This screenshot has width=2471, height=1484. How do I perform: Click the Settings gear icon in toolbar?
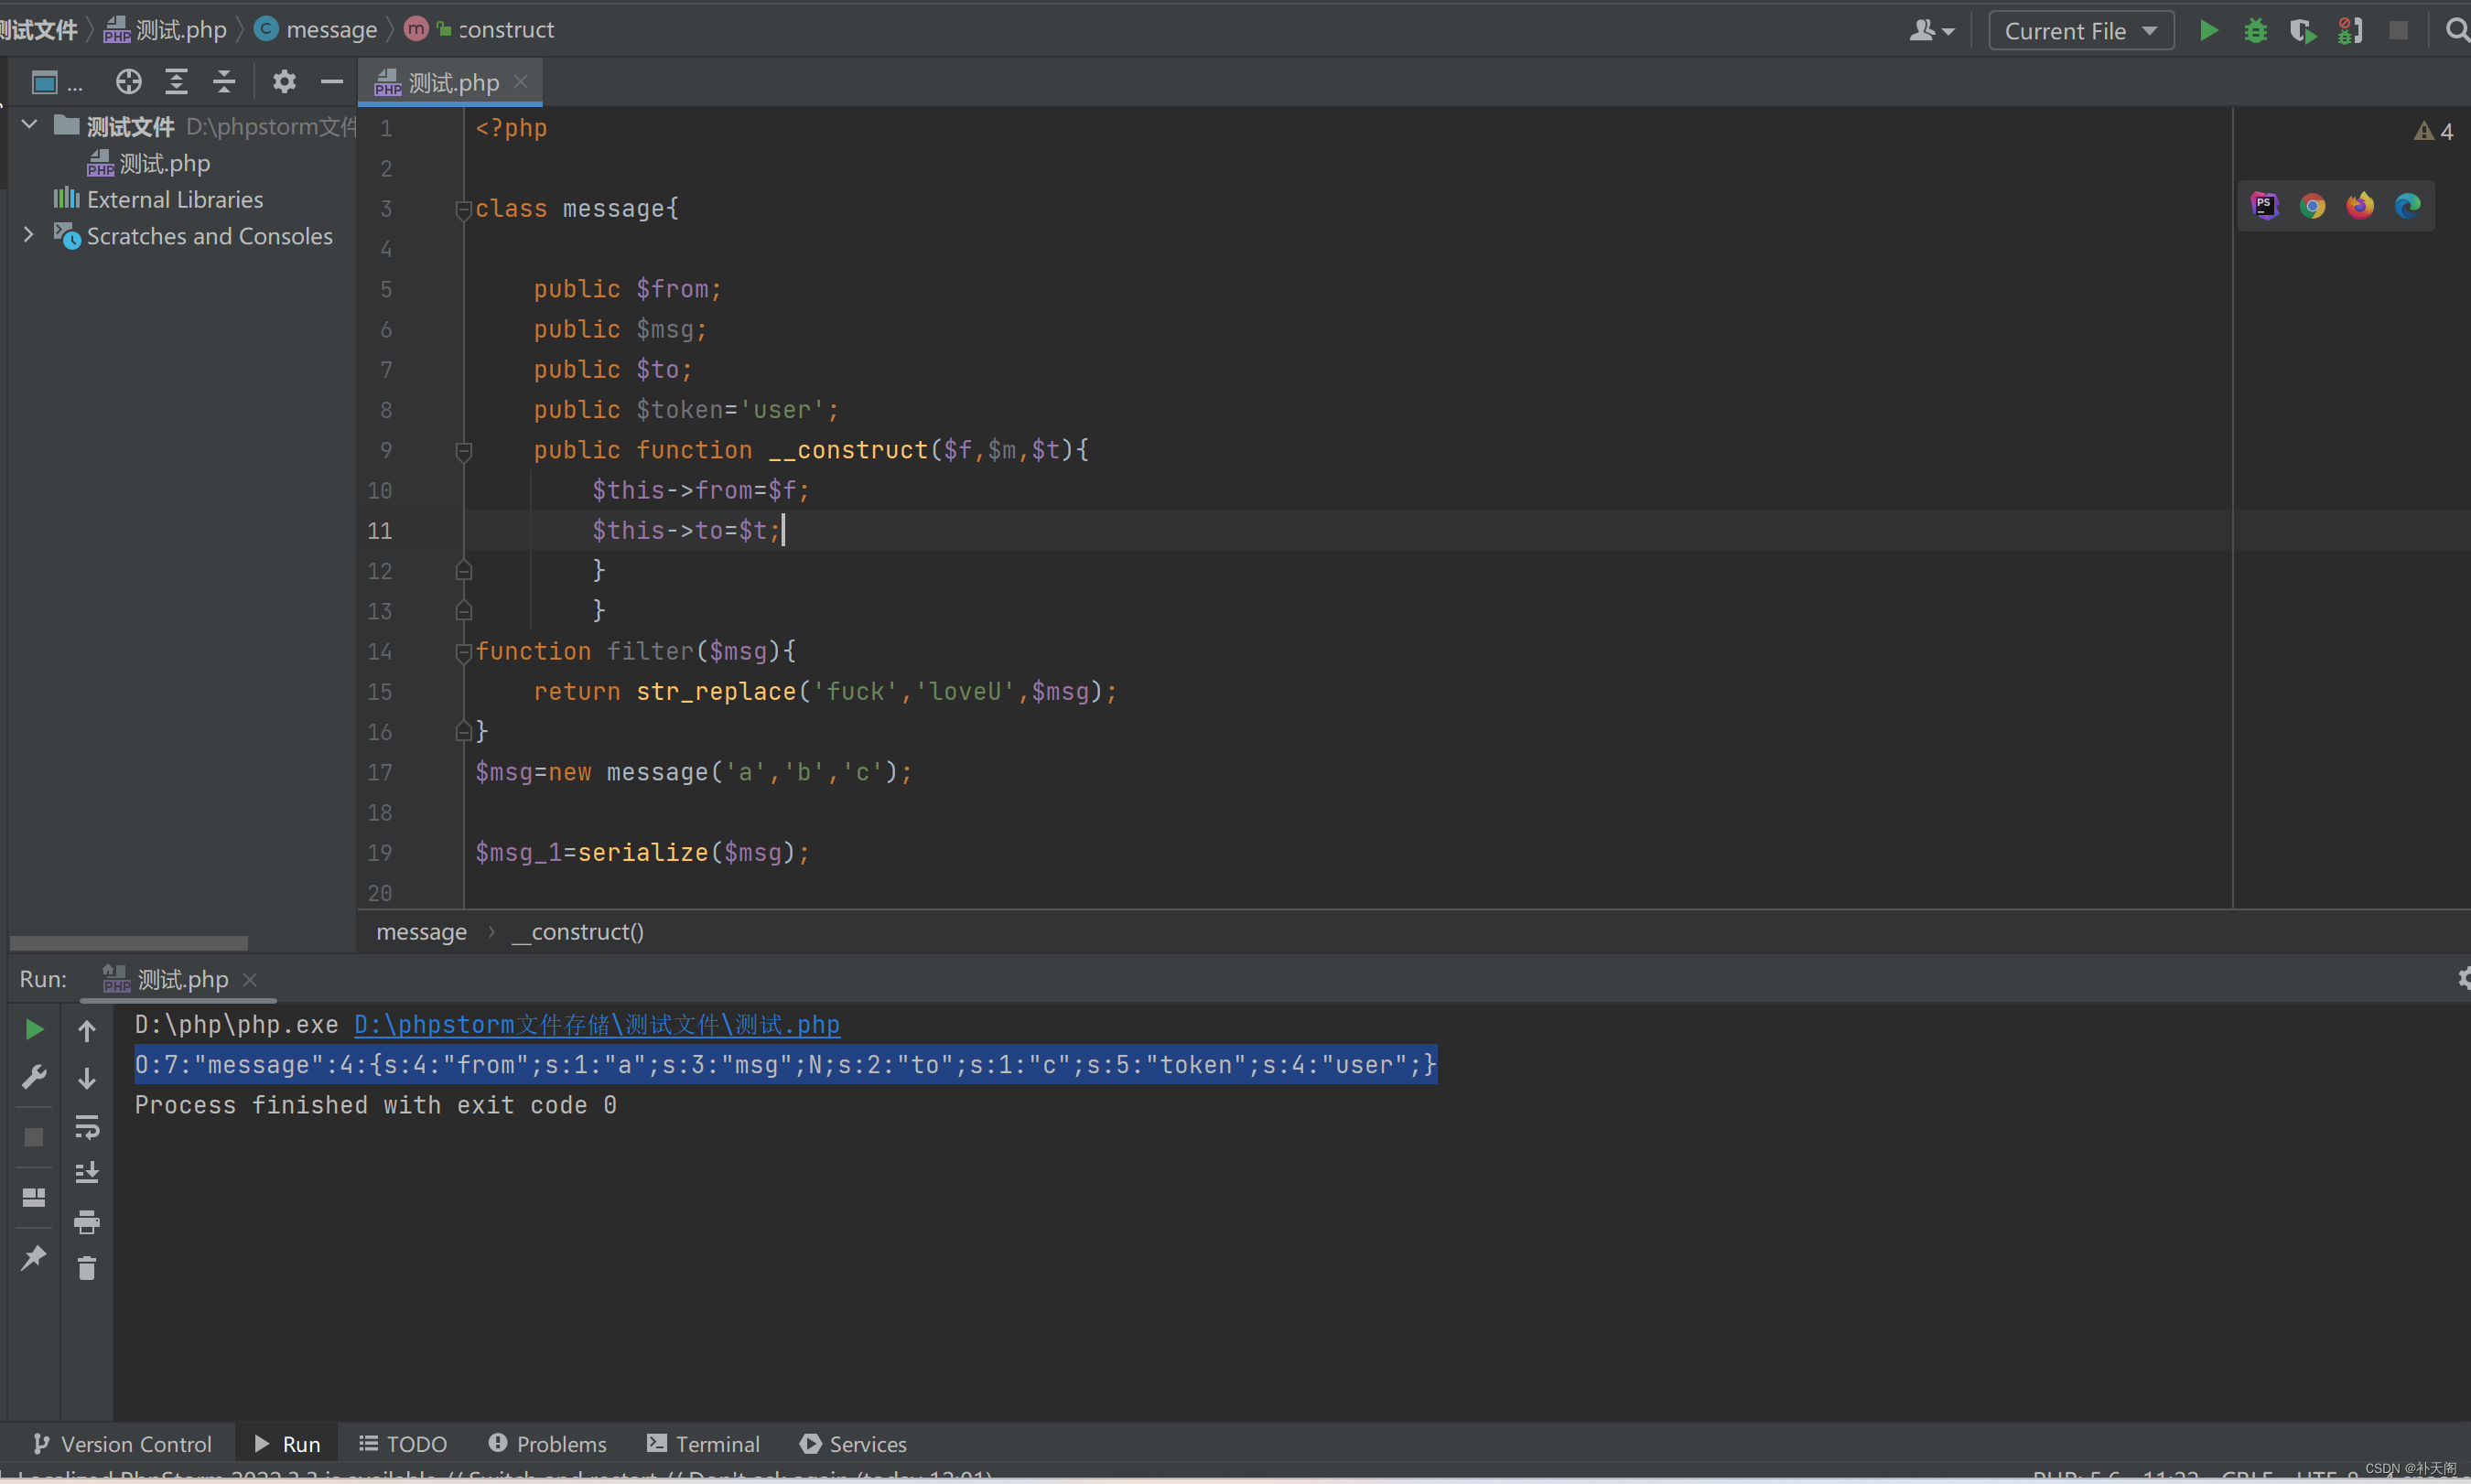[x=281, y=81]
